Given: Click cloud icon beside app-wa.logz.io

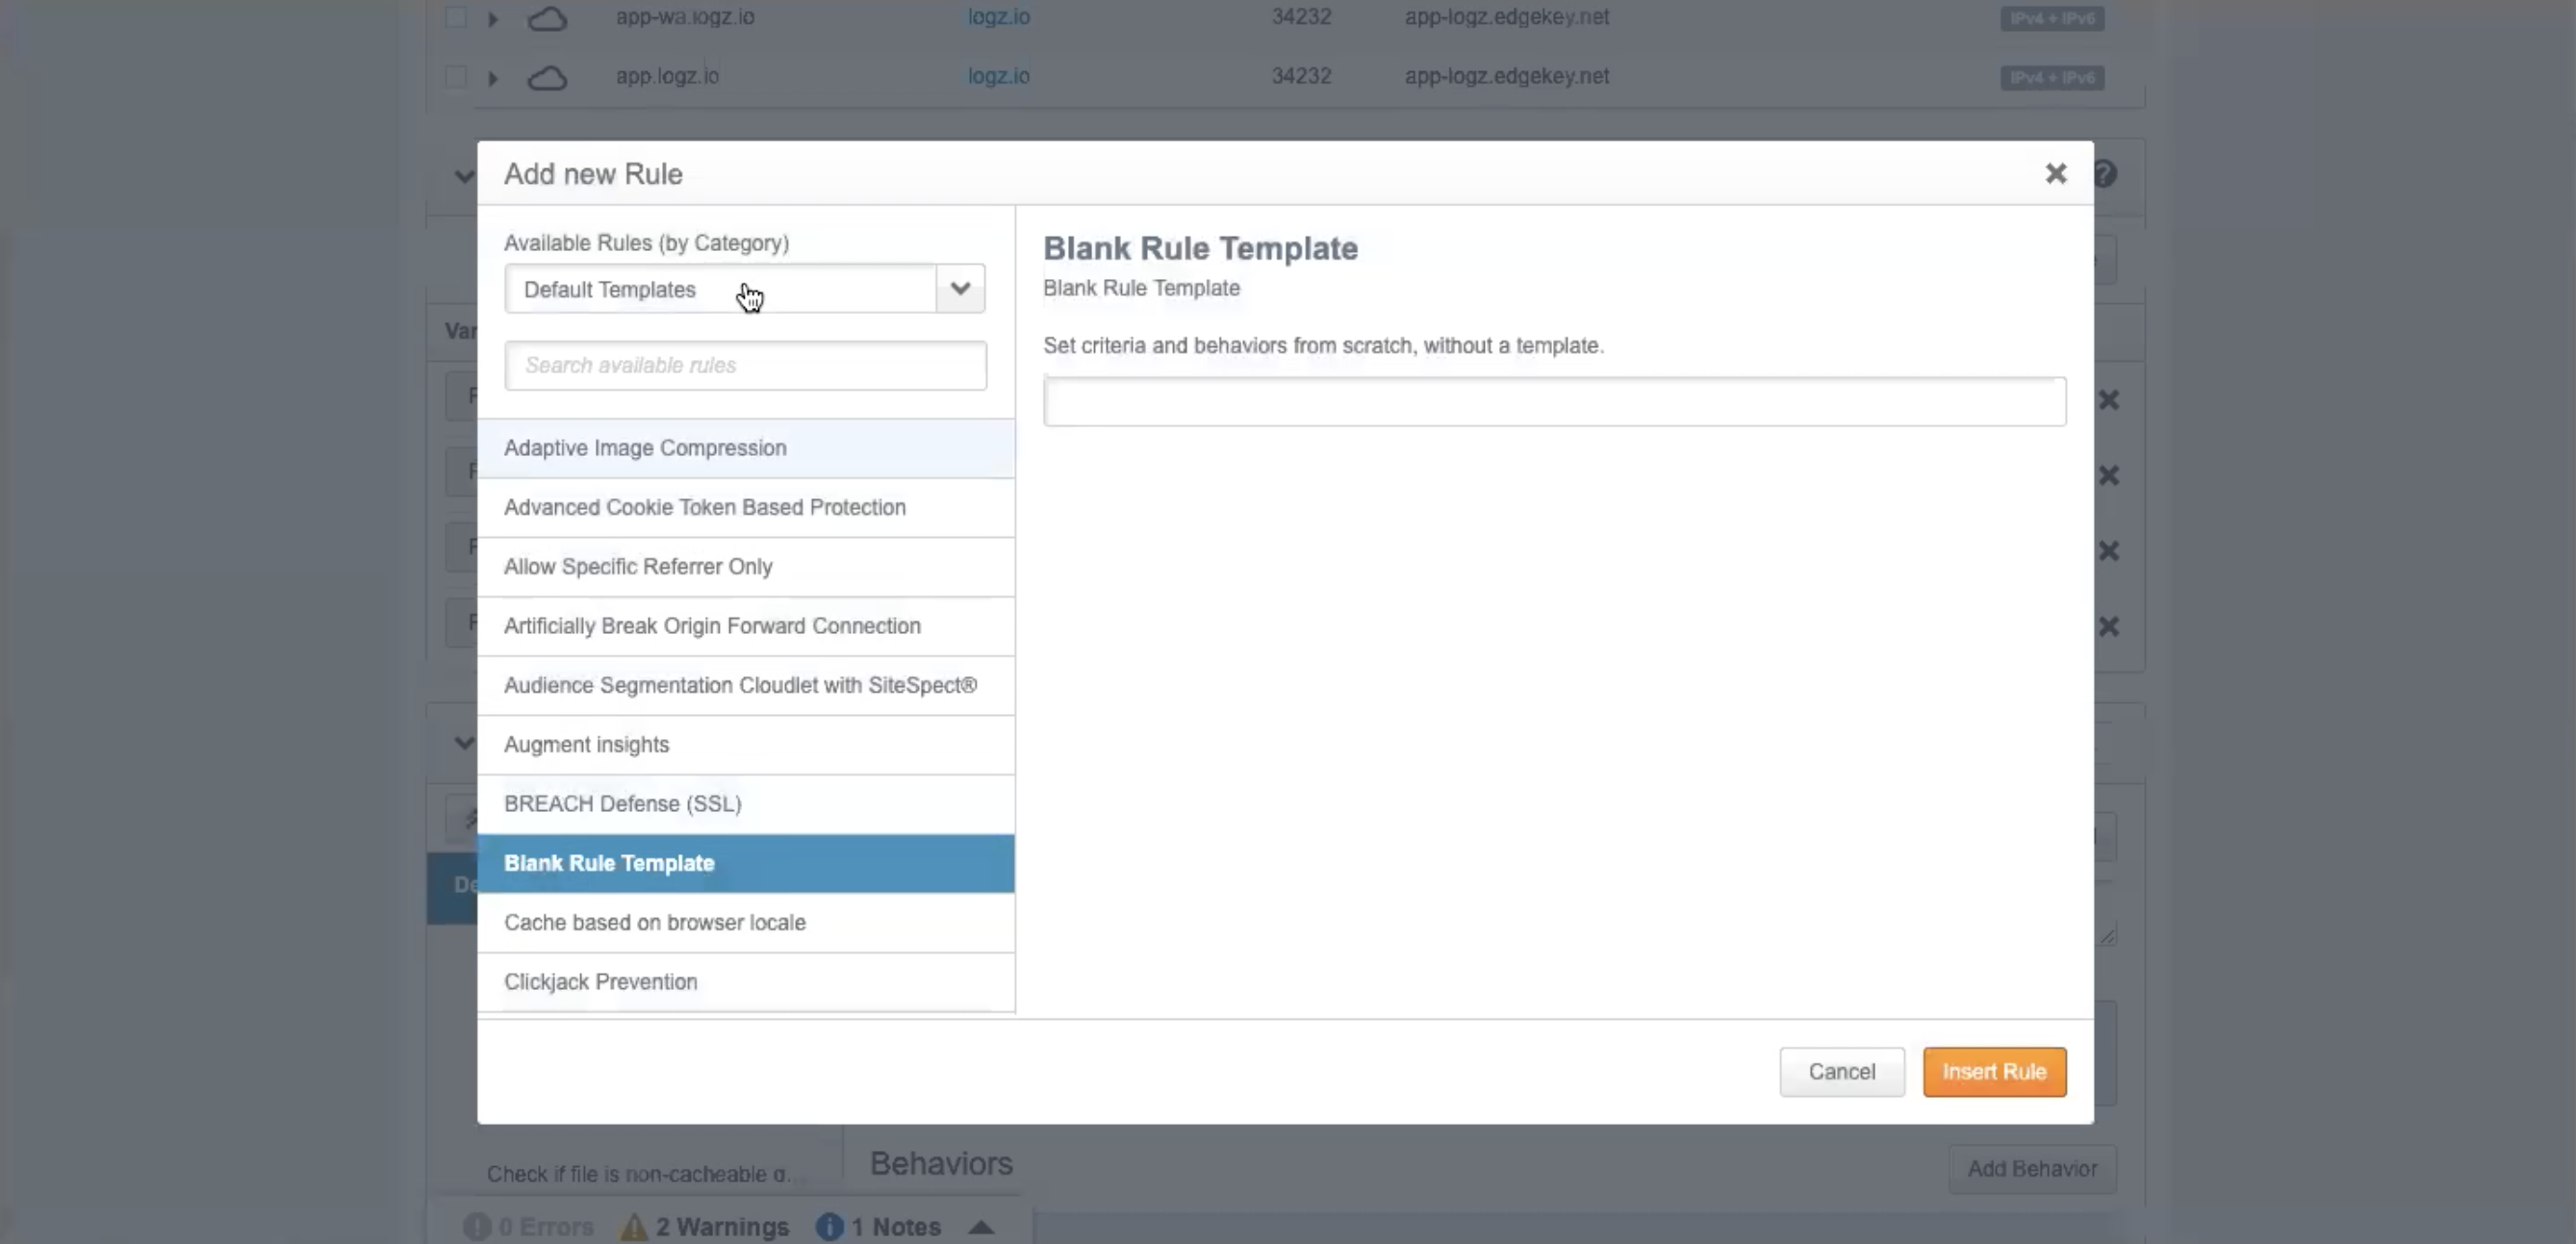Looking at the screenshot, I should (547, 18).
